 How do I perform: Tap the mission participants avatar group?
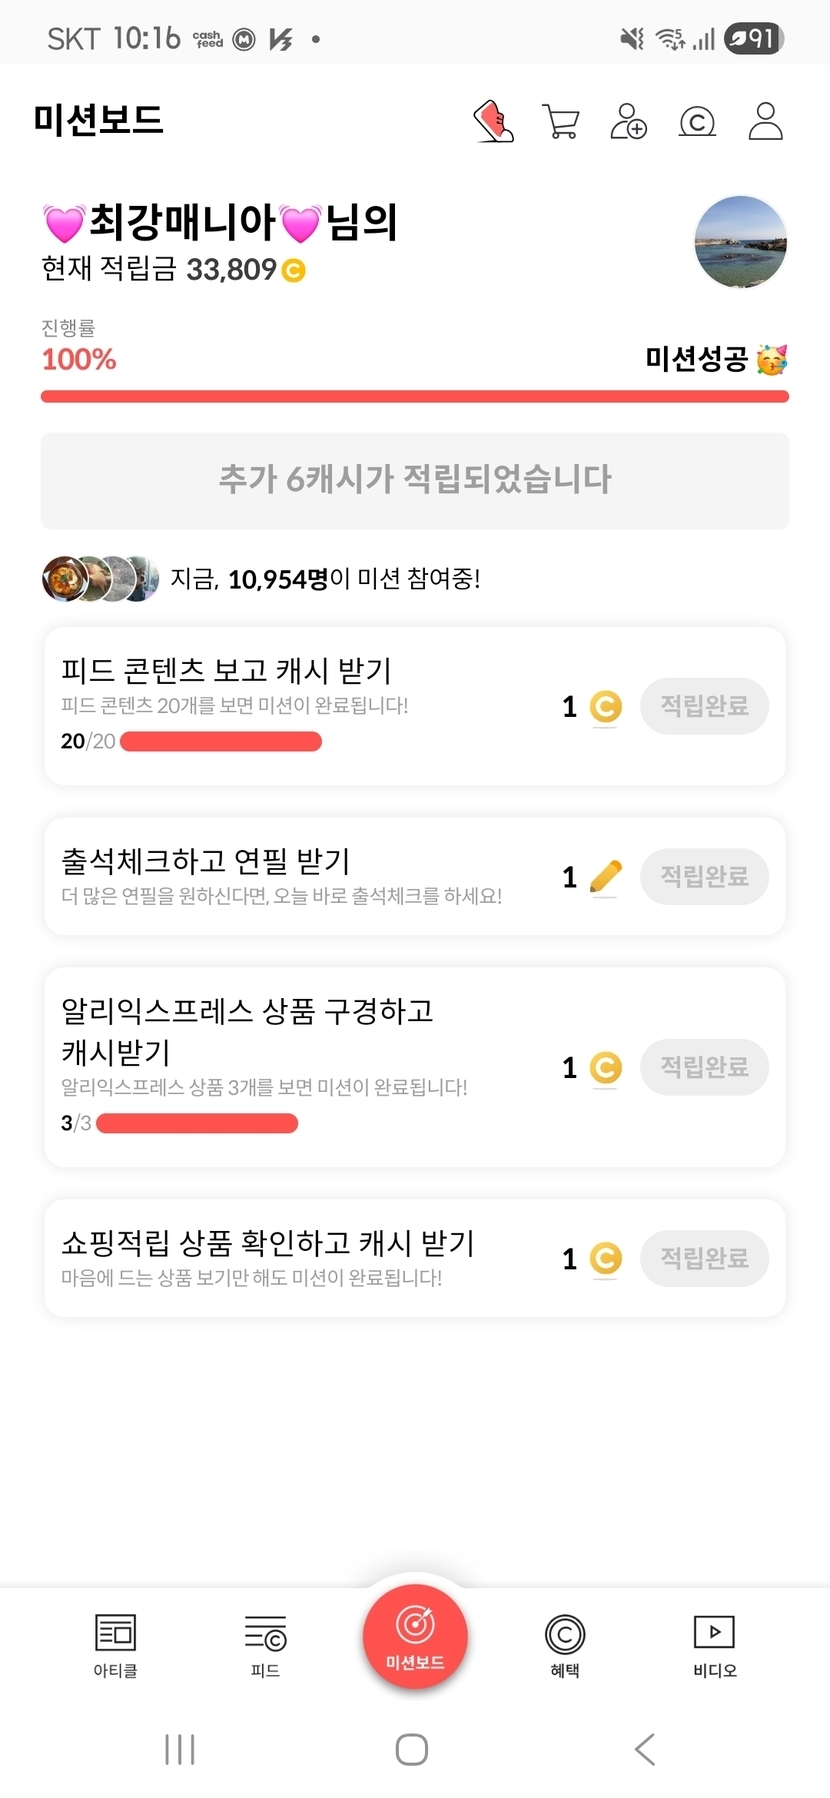coord(100,578)
